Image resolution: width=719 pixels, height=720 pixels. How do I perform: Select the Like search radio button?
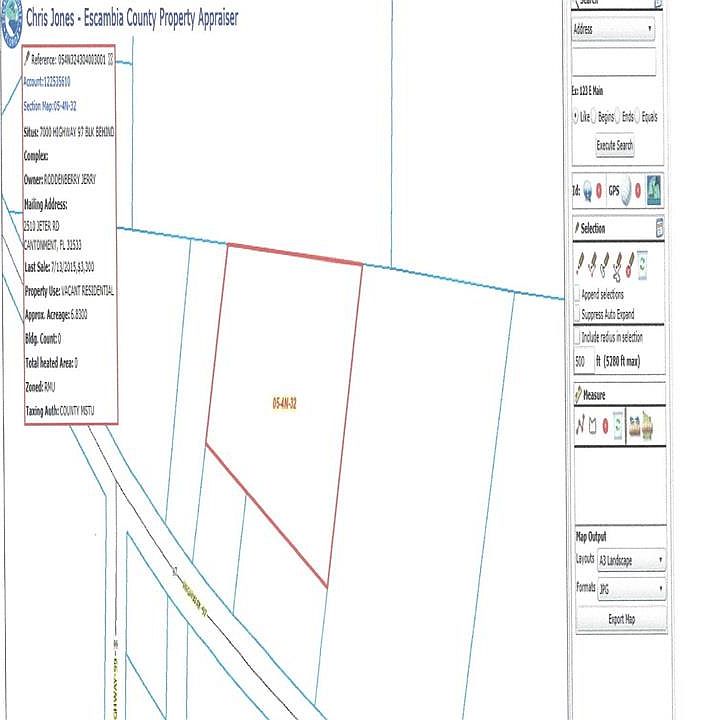576,117
